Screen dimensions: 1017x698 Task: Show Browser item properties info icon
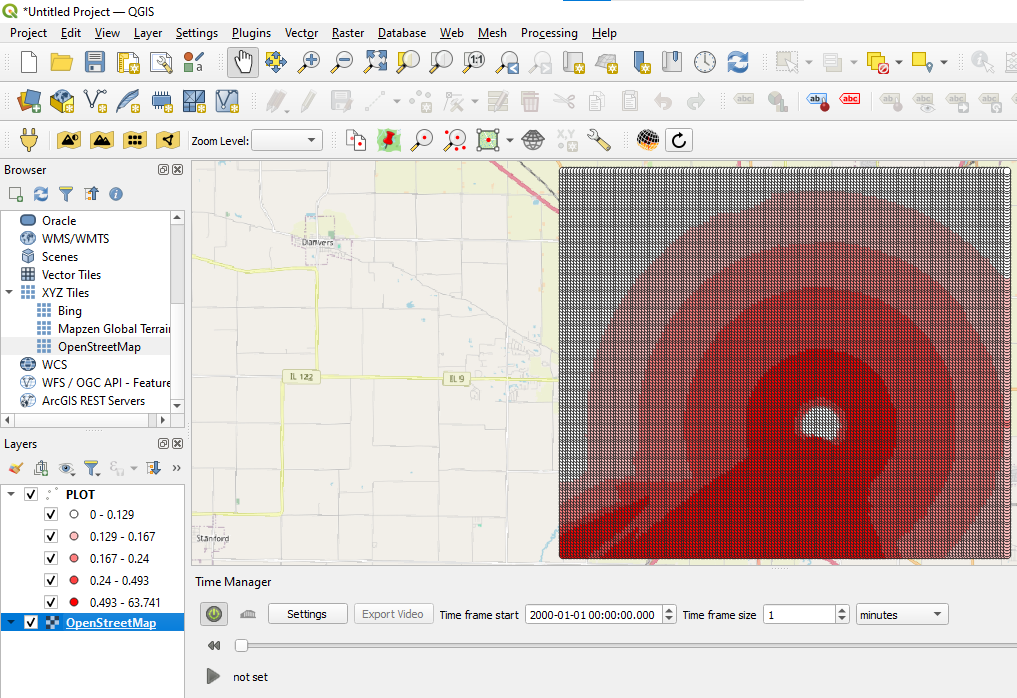(x=116, y=194)
